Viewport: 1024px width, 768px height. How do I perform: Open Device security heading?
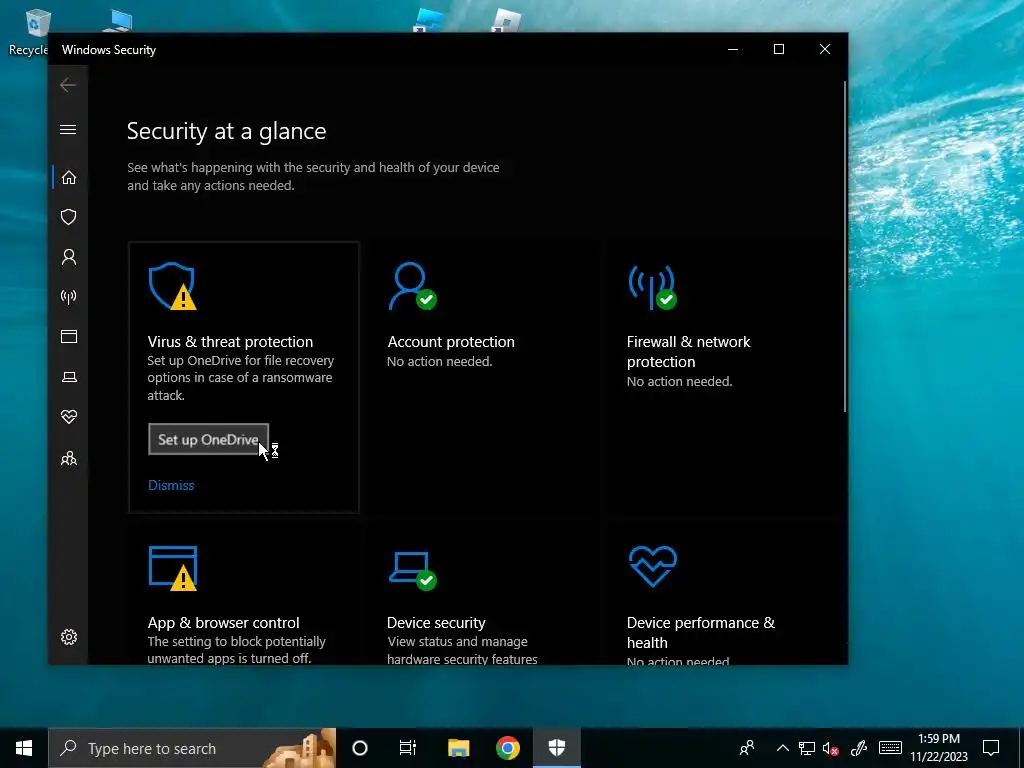click(436, 622)
